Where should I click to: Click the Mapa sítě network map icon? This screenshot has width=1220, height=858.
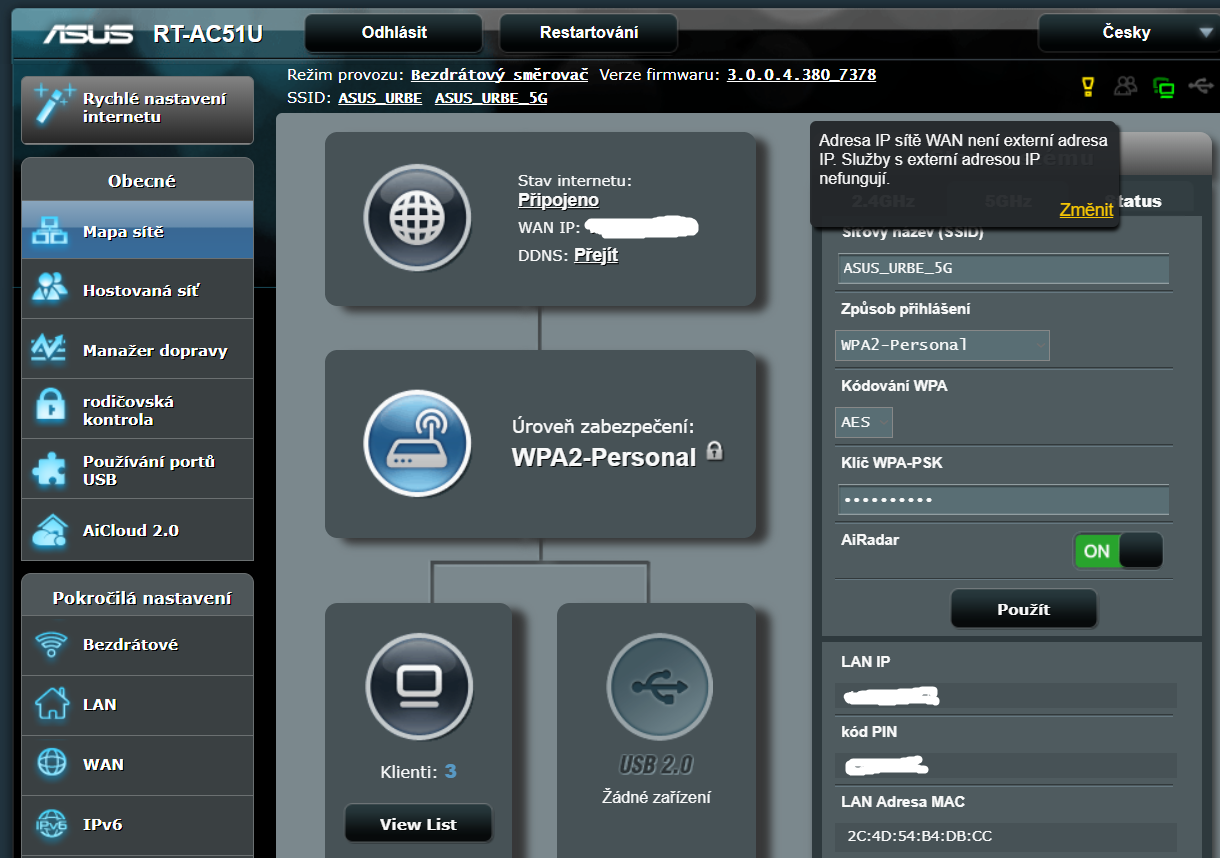tap(50, 231)
